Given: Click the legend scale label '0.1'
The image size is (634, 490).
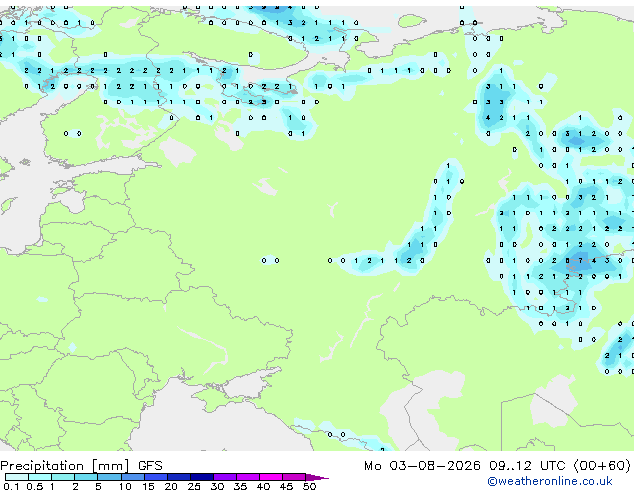Looking at the screenshot, I should (x=10, y=486).
